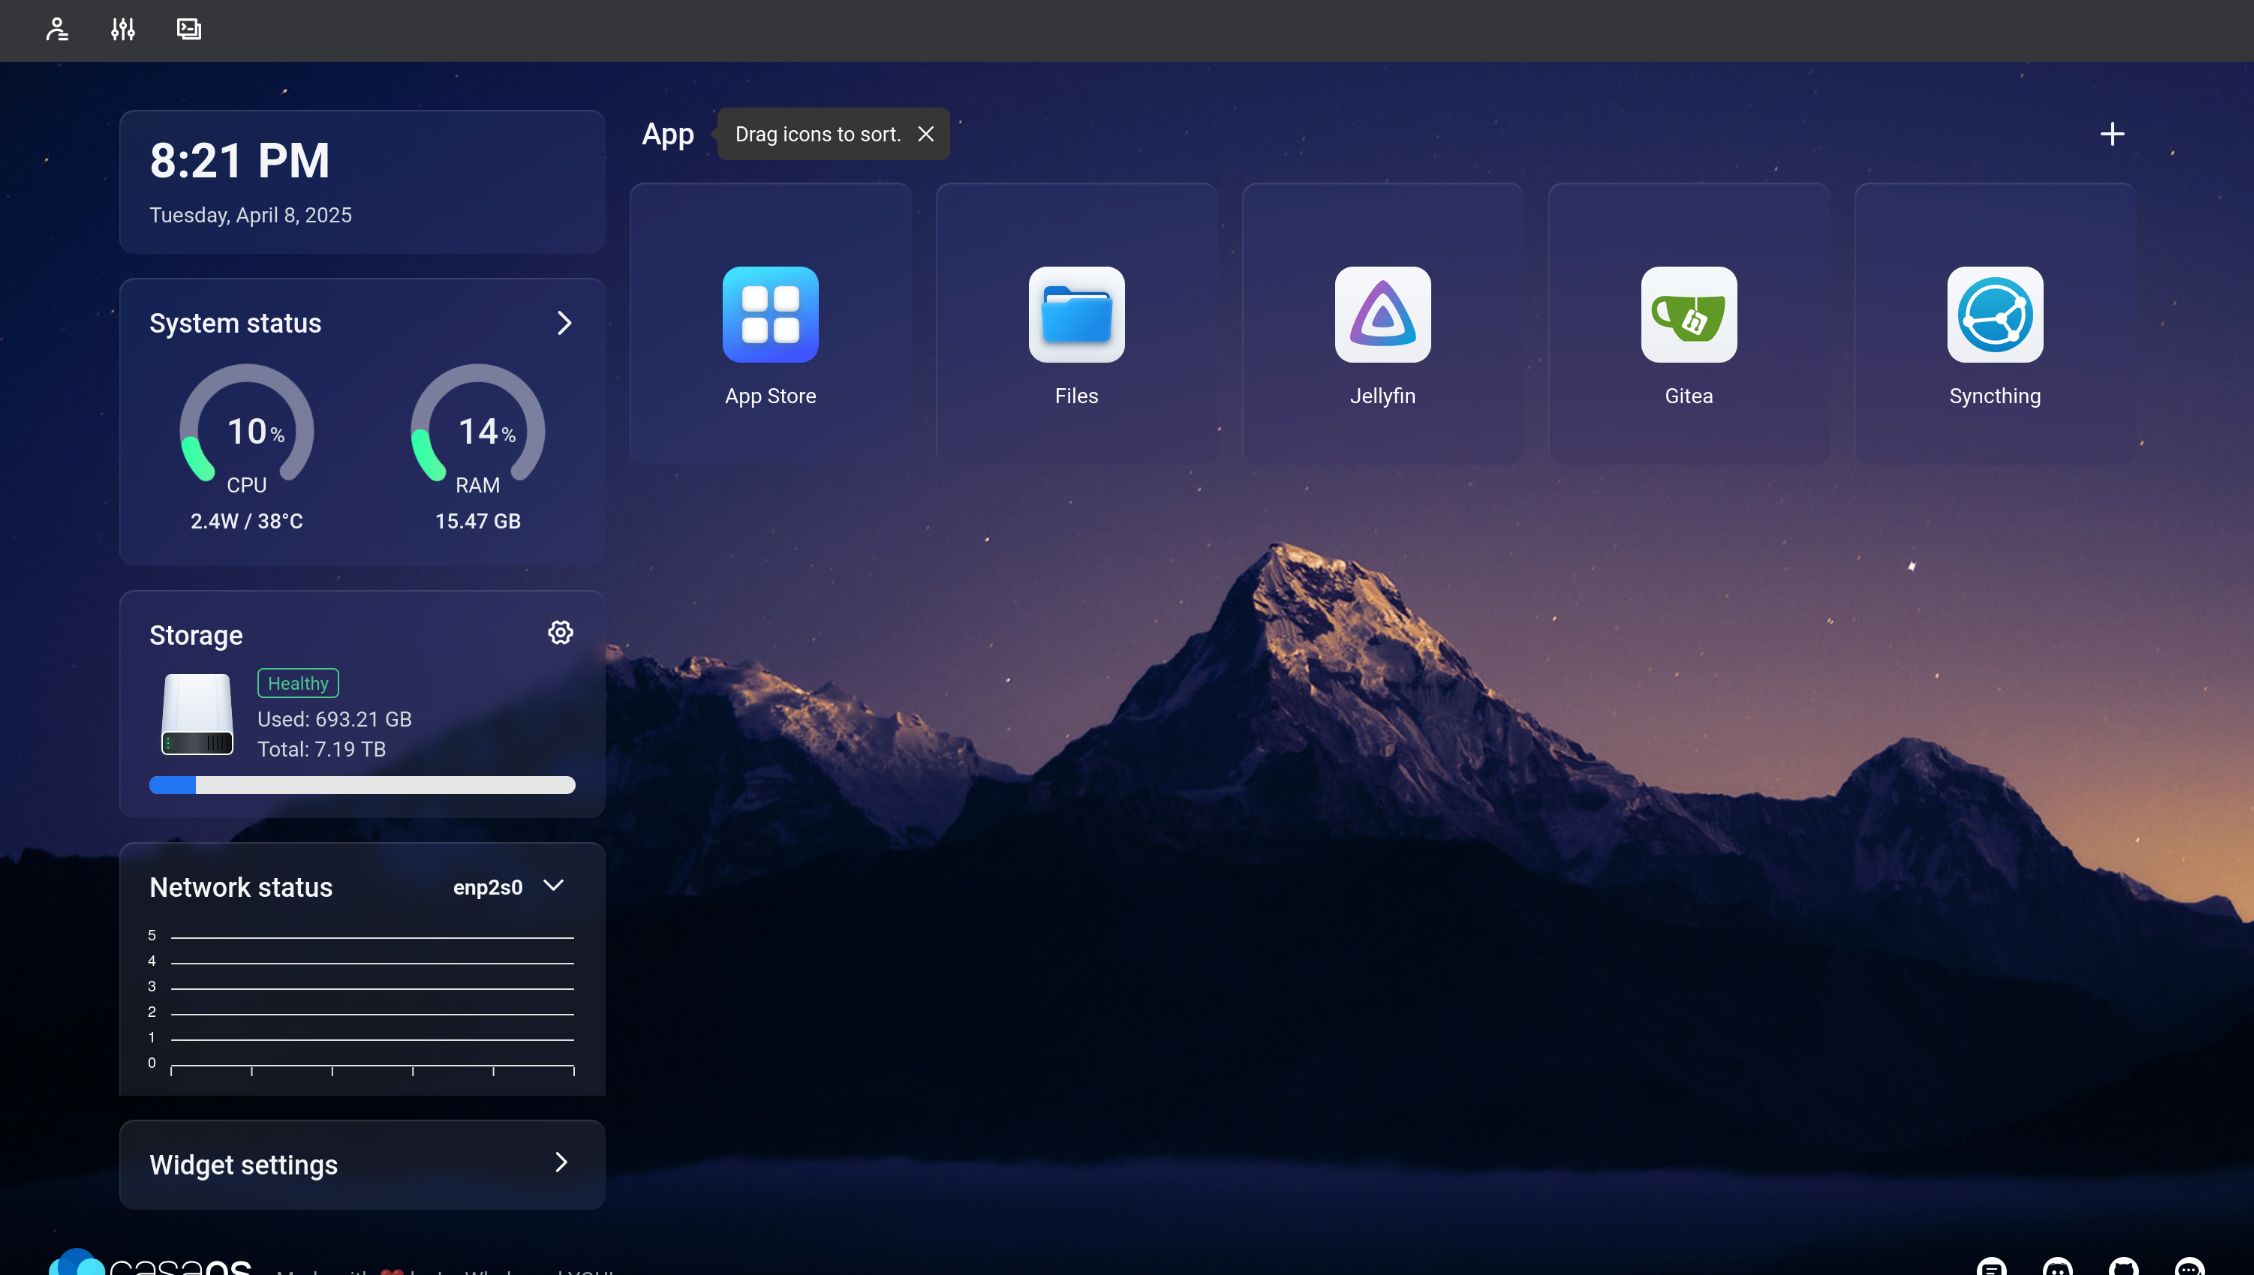Launch the Syncthing app icon
This screenshot has height=1275, width=2254.
[1994, 314]
